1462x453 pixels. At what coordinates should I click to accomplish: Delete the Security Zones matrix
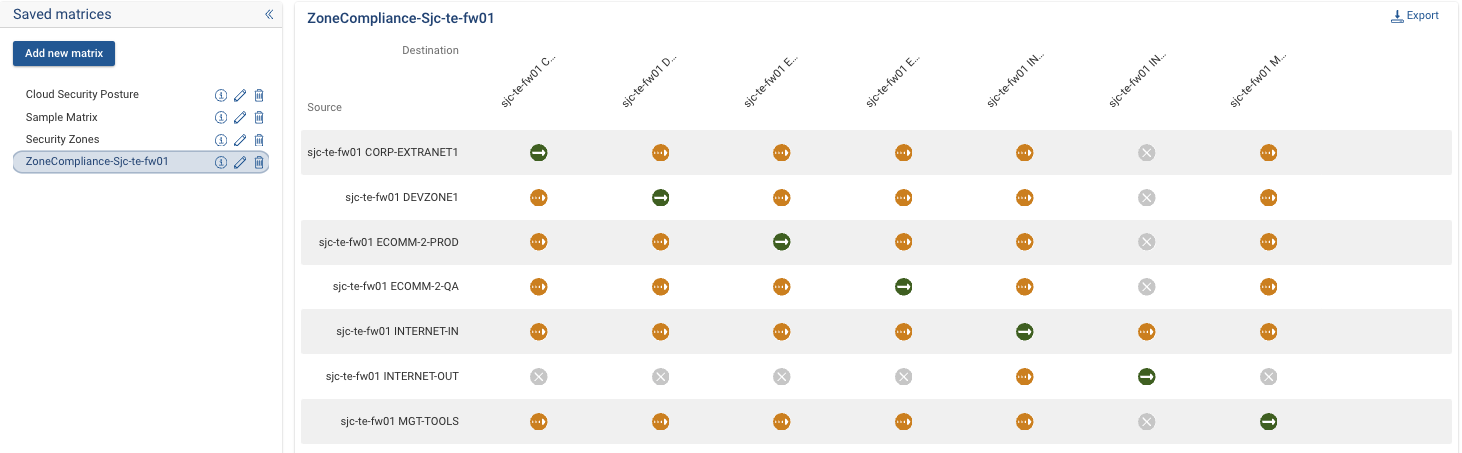pos(259,140)
